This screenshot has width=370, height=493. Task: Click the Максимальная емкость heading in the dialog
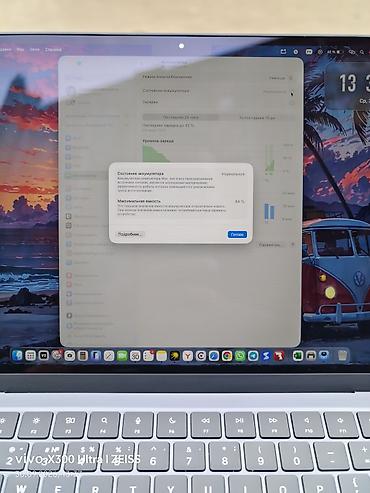point(139,201)
